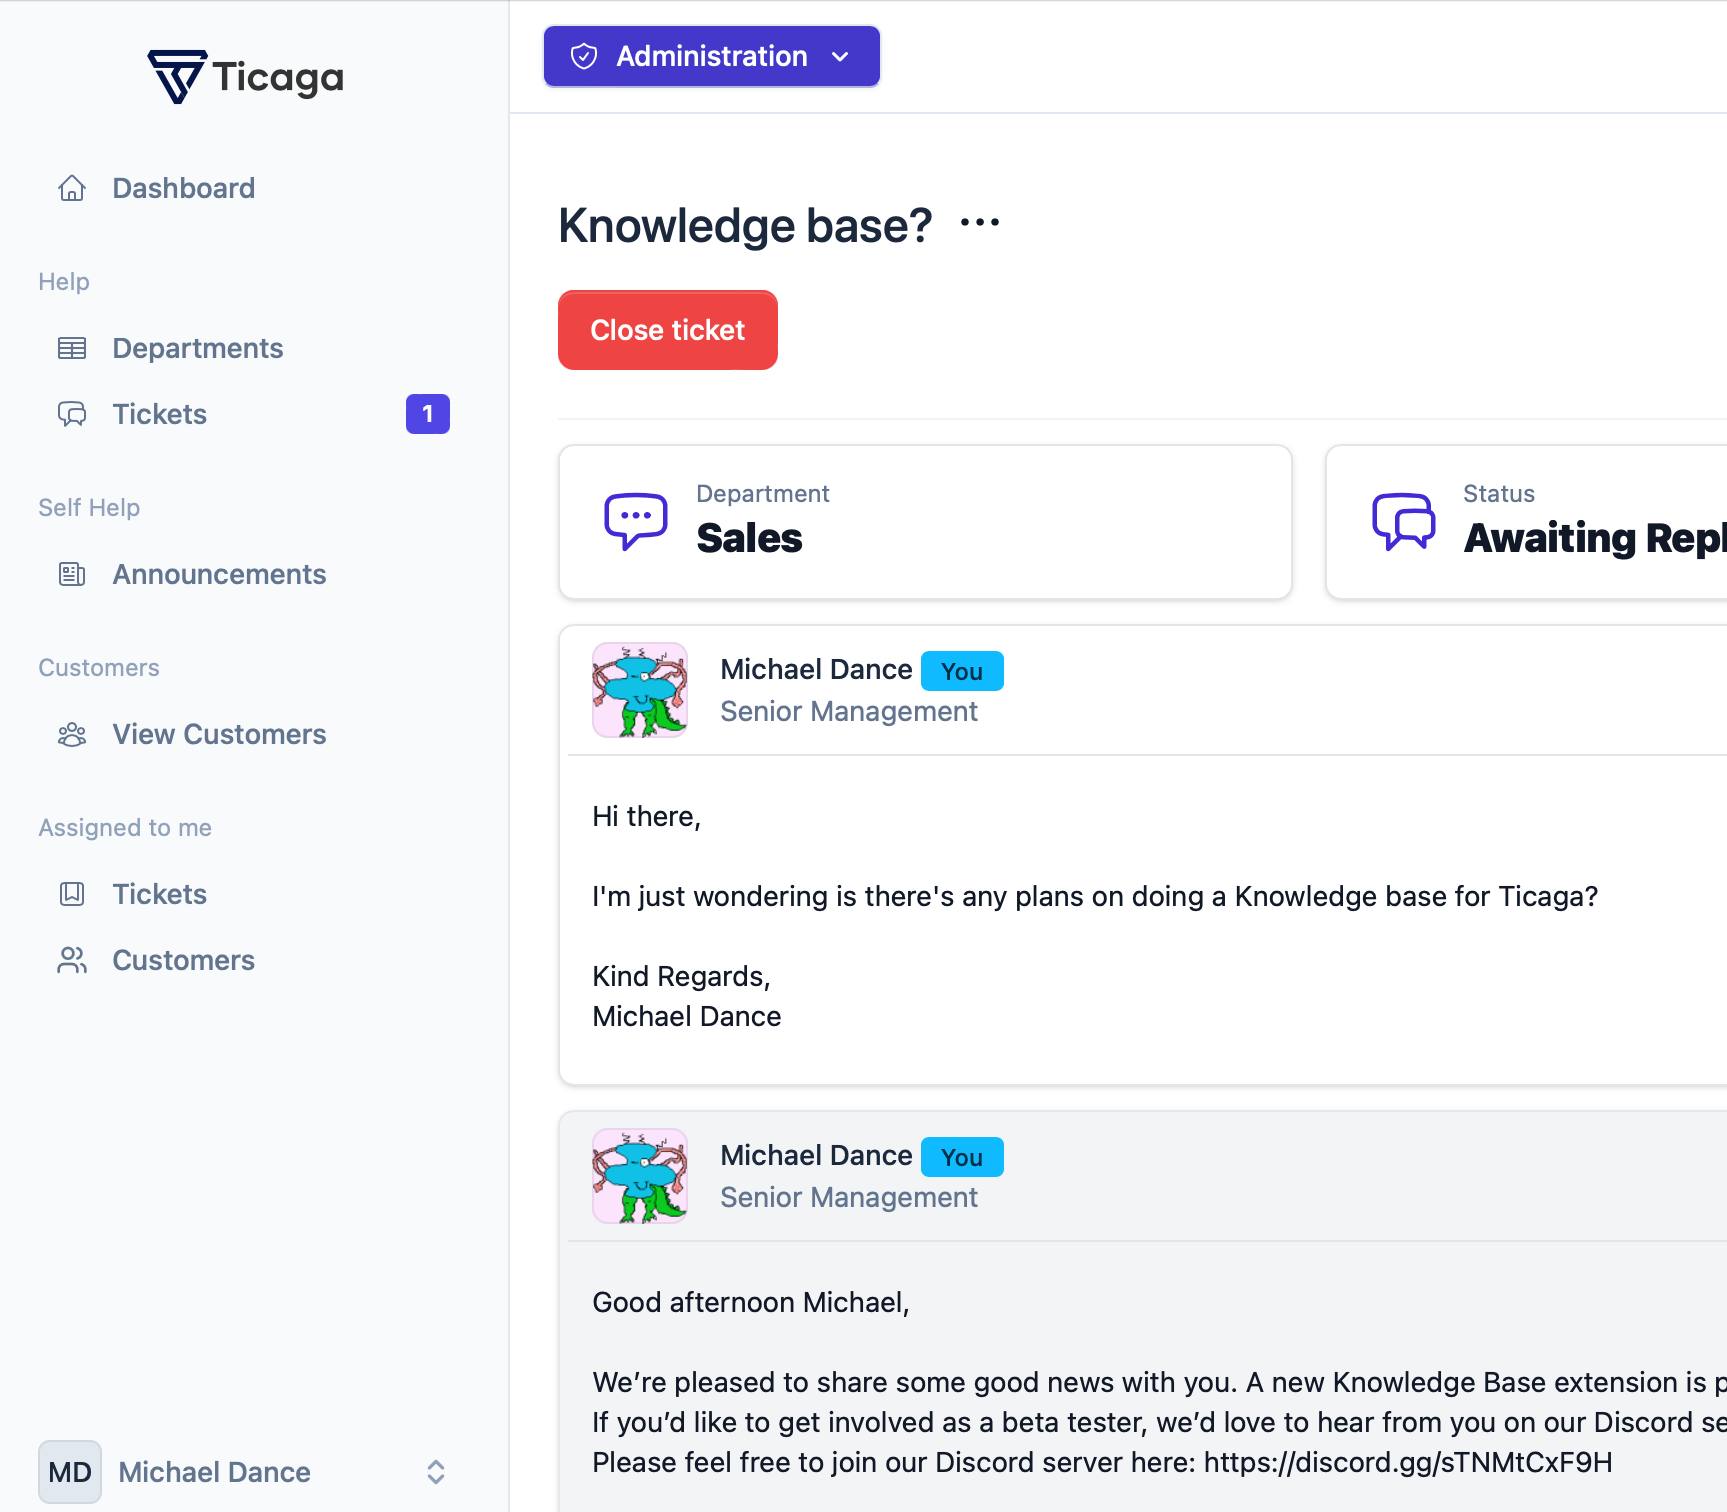This screenshot has height=1512, width=1727.
Task: Open the three-dot ticket options menu
Action: (x=979, y=223)
